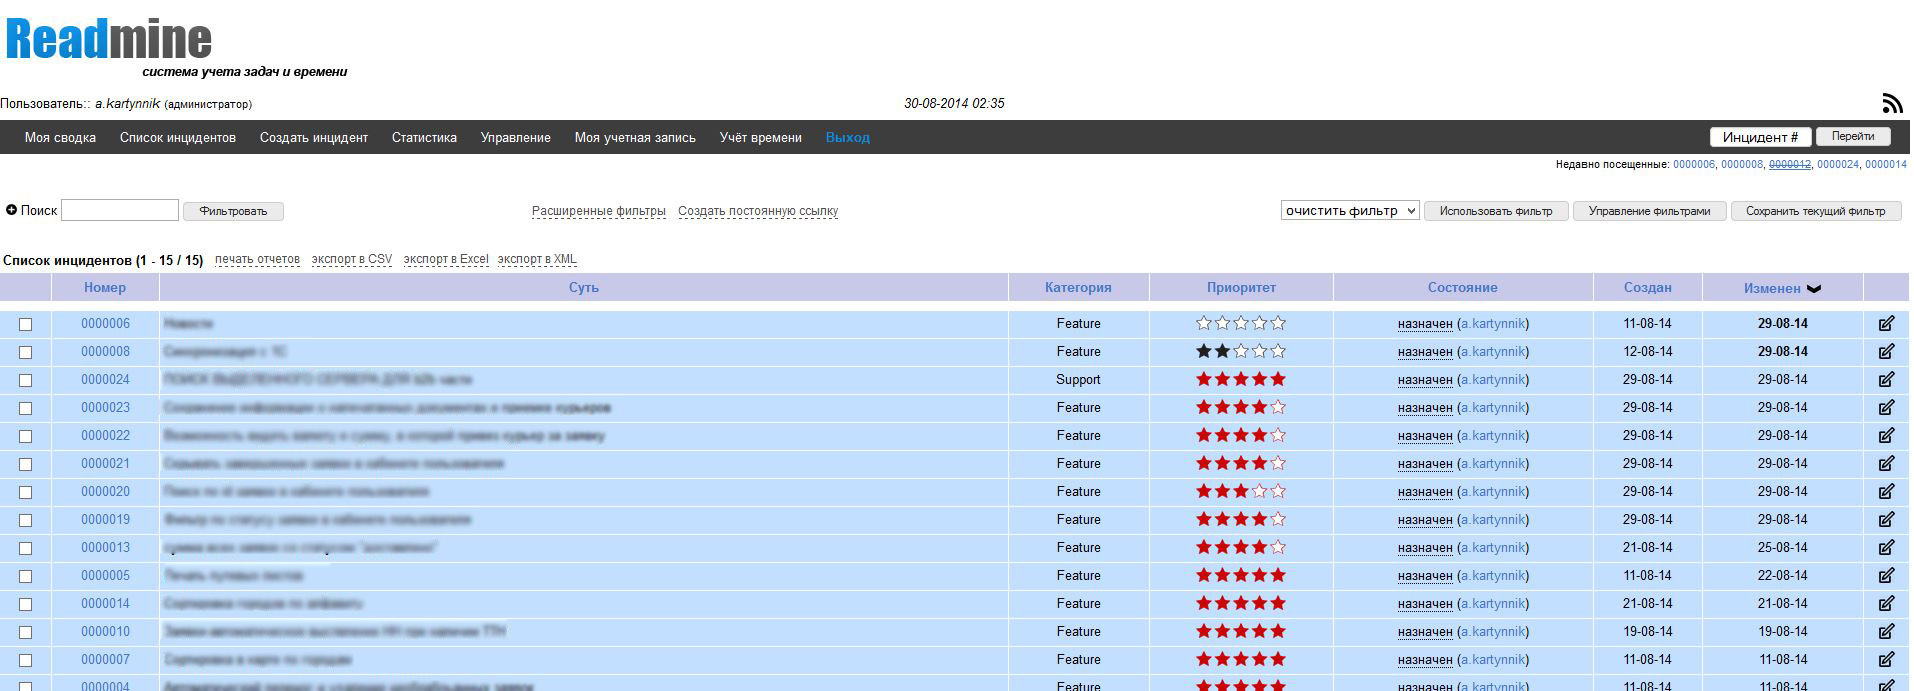Click экспорт в Excel link
Viewport: 1914px width, 691px height.
[446, 259]
